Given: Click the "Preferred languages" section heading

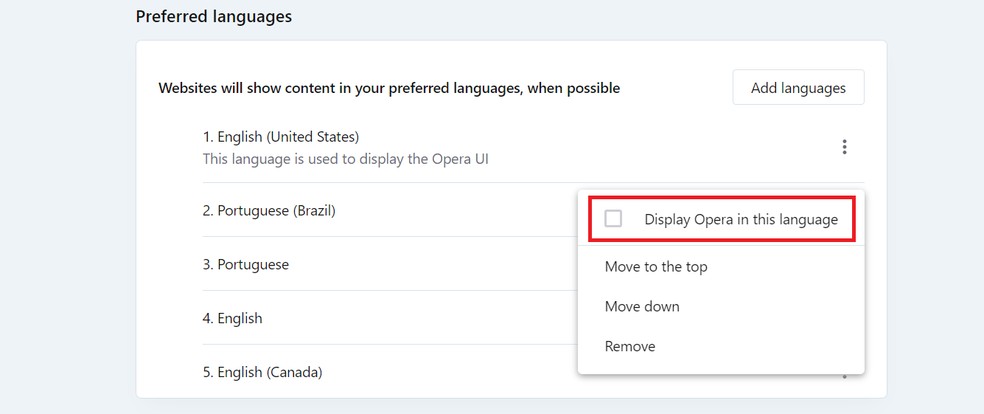Looking at the screenshot, I should [213, 17].
